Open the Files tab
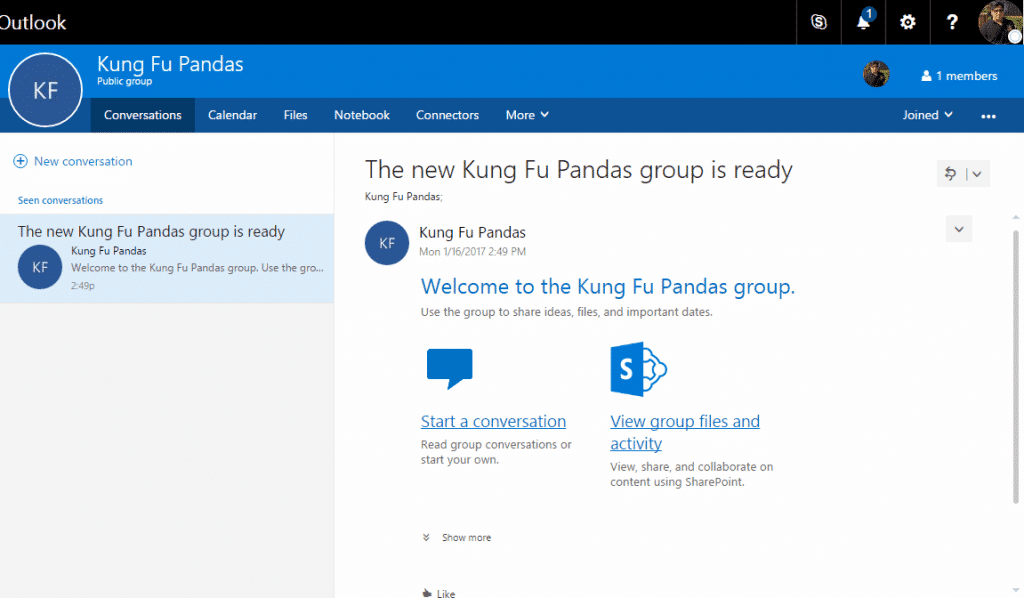Viewport: 1024px width, 598px height. [295, 115]
